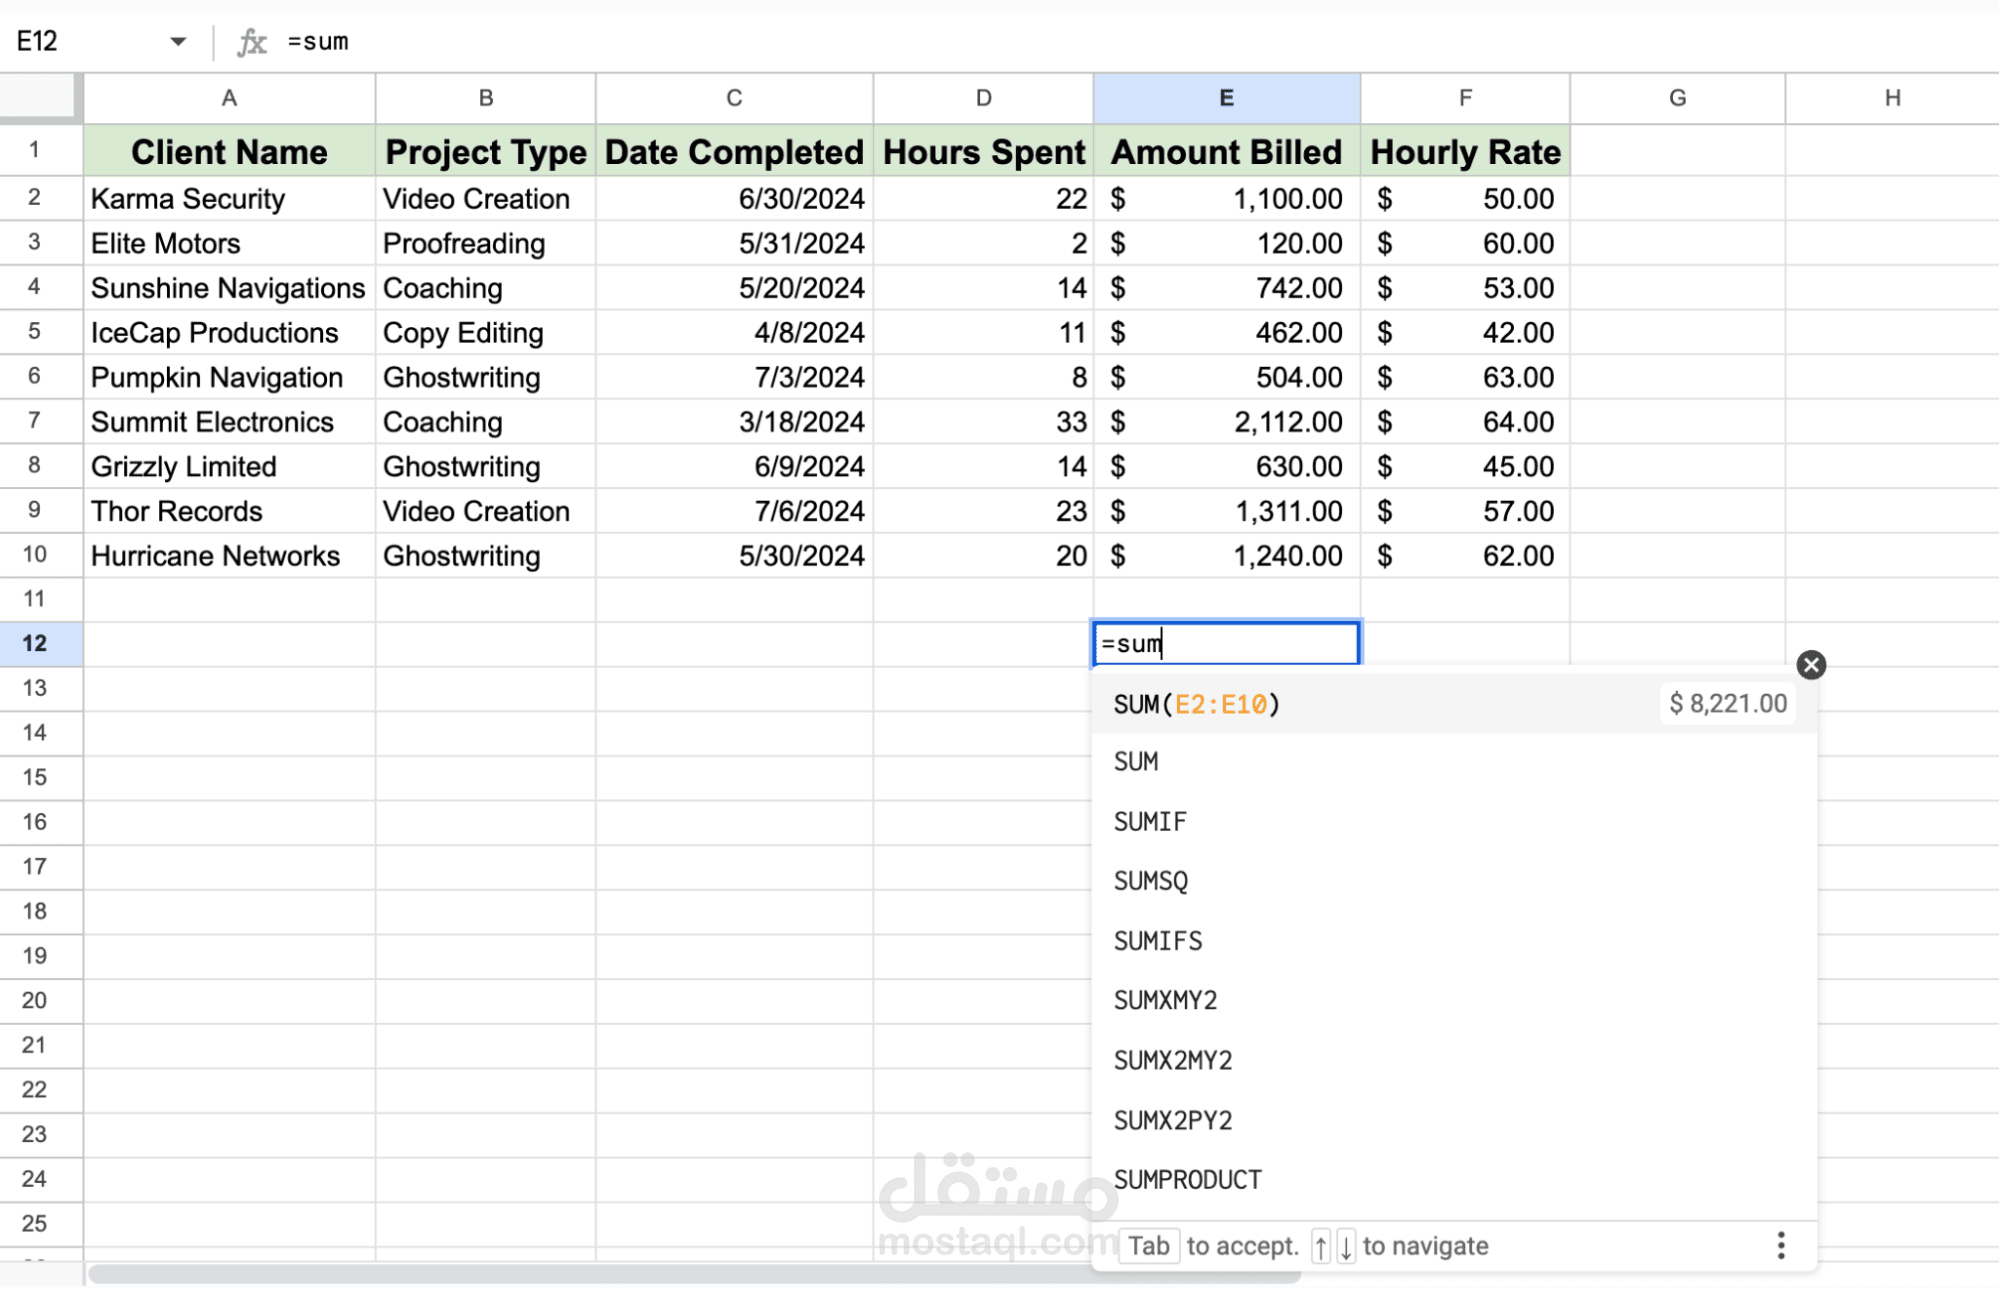
Task: Choose the SUM function suggestion
Action: 1454,762
